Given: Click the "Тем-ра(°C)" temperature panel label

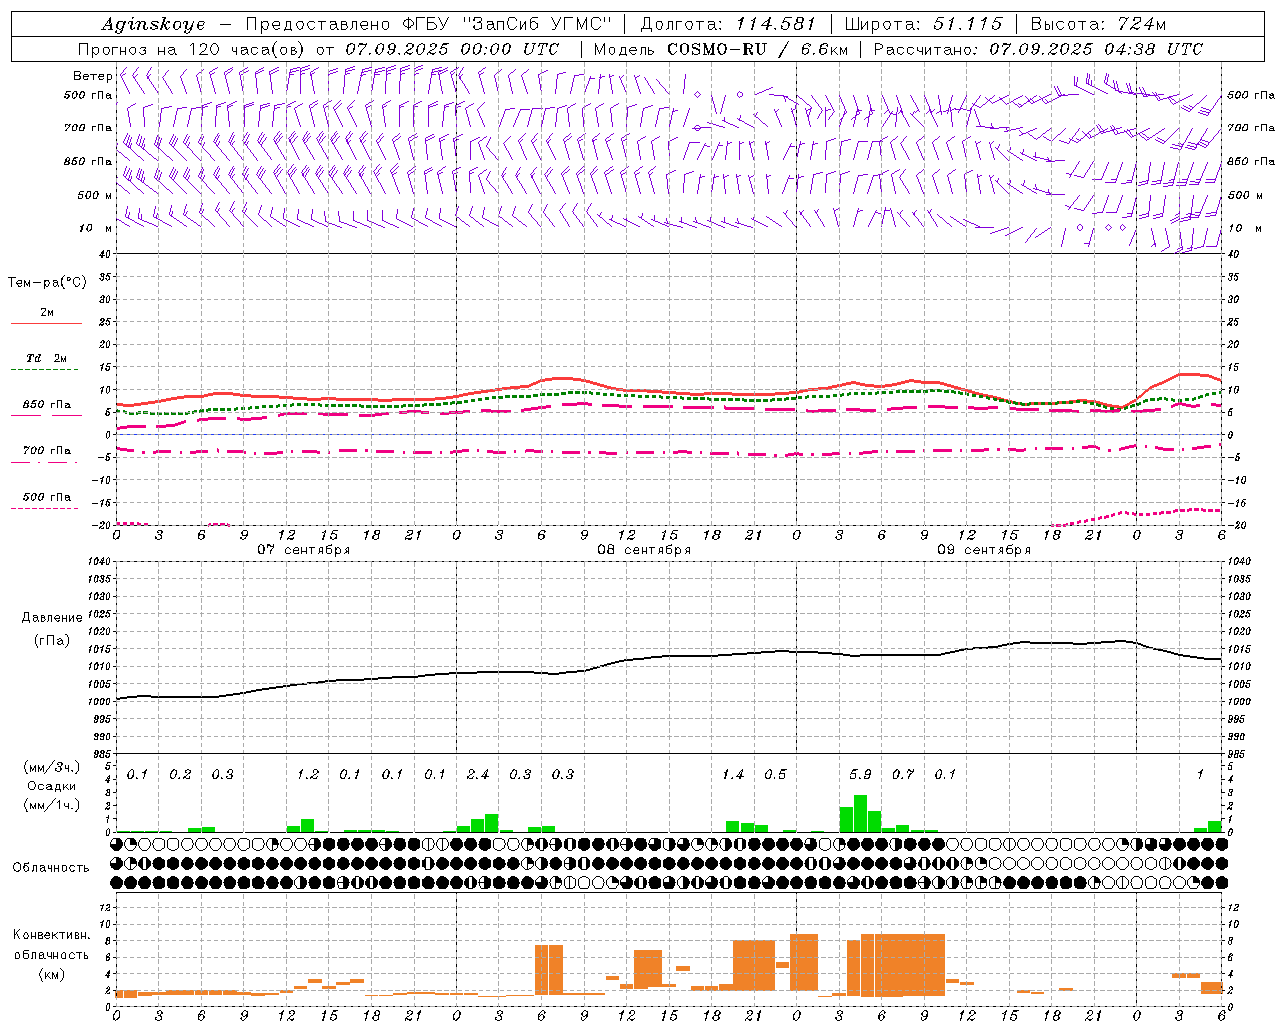Looking at the screenshot, I should (47, 283).
